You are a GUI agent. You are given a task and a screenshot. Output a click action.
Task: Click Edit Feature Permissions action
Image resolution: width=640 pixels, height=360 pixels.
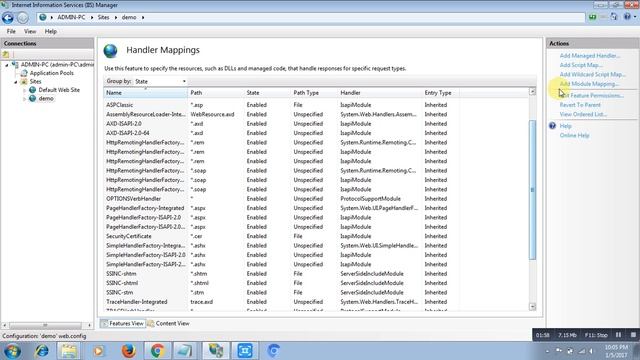[592, 96]
